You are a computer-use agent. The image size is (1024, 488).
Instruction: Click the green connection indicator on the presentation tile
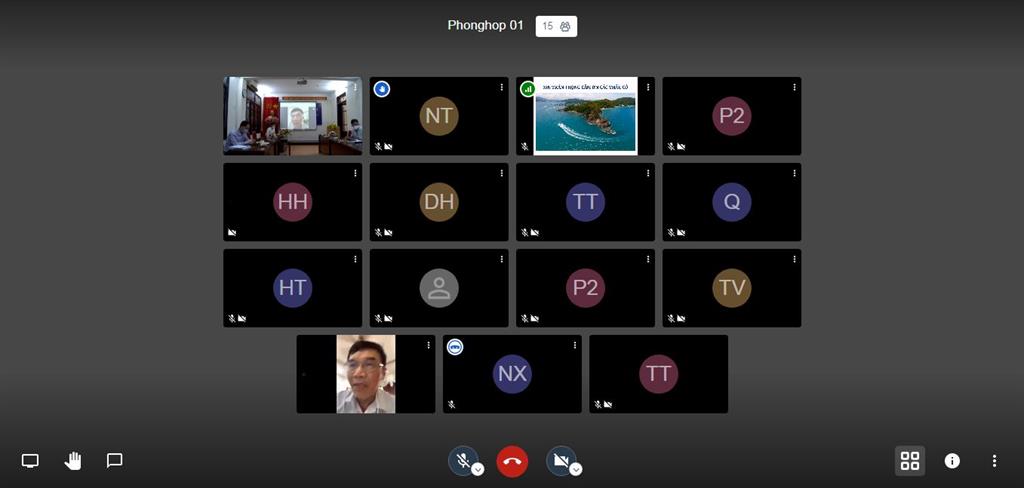pyautogui.click(x=527, y=89)
